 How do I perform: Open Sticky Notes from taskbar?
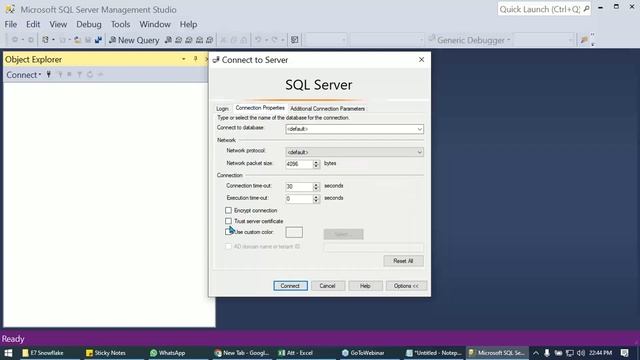[x=106, y=353]
